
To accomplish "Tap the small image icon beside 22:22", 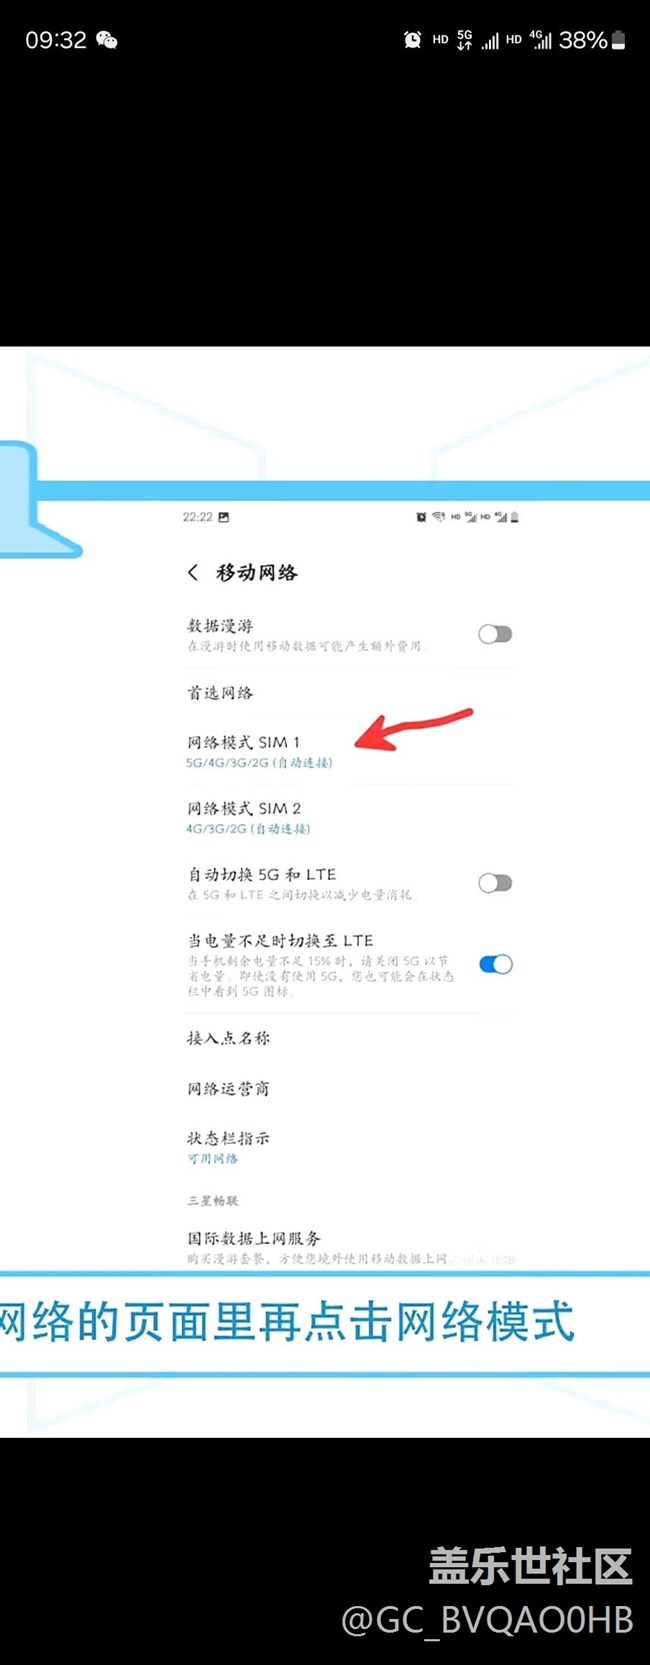I will [x=224, y=517].
